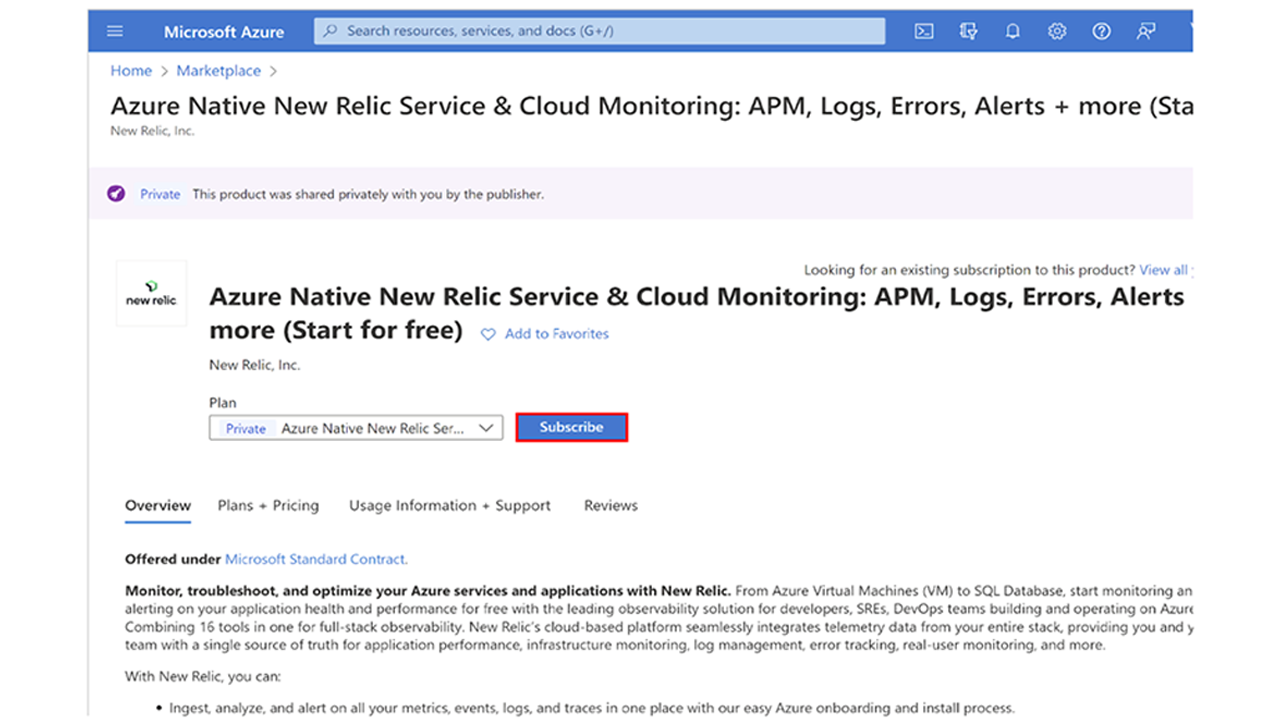This screenshot has height=720, width=1280.
Task: Click the 'Offered under' text
Action: coord(173,559)
